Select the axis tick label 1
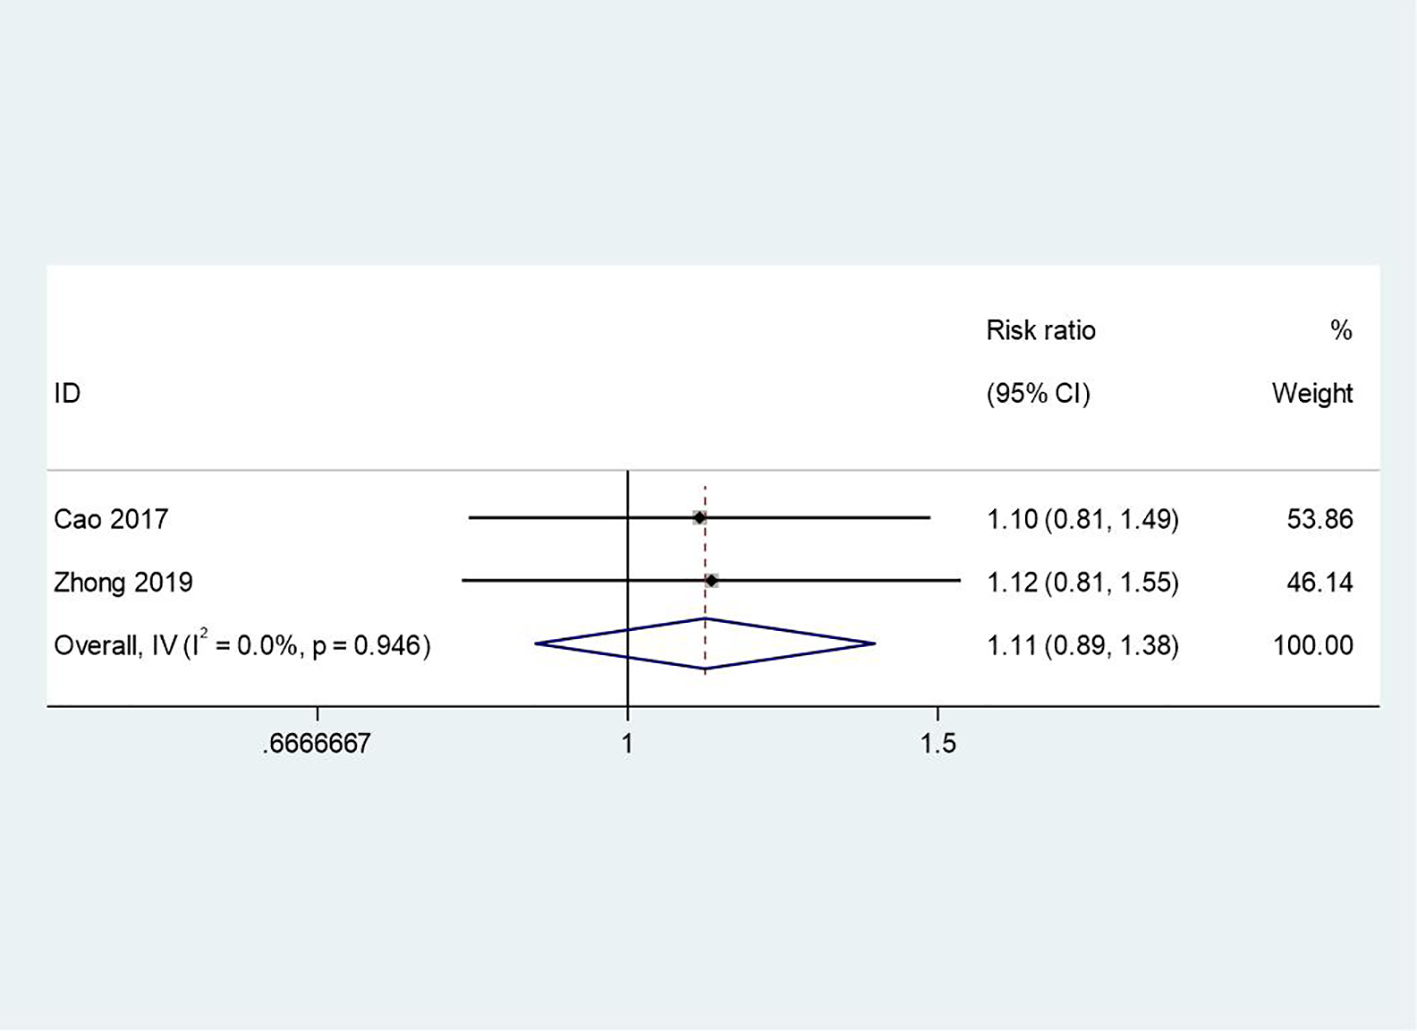The height and width of the screenshot is (1031, 1417). 627,743
